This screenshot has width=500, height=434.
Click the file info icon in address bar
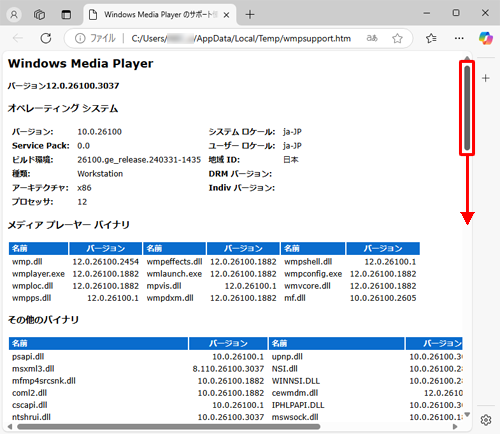tap(80, 39)
